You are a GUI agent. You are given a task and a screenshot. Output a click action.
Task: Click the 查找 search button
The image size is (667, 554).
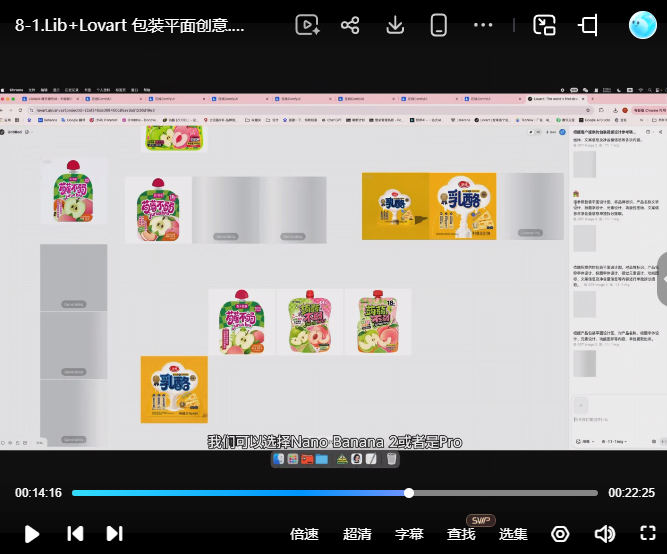tap(461, 534)
